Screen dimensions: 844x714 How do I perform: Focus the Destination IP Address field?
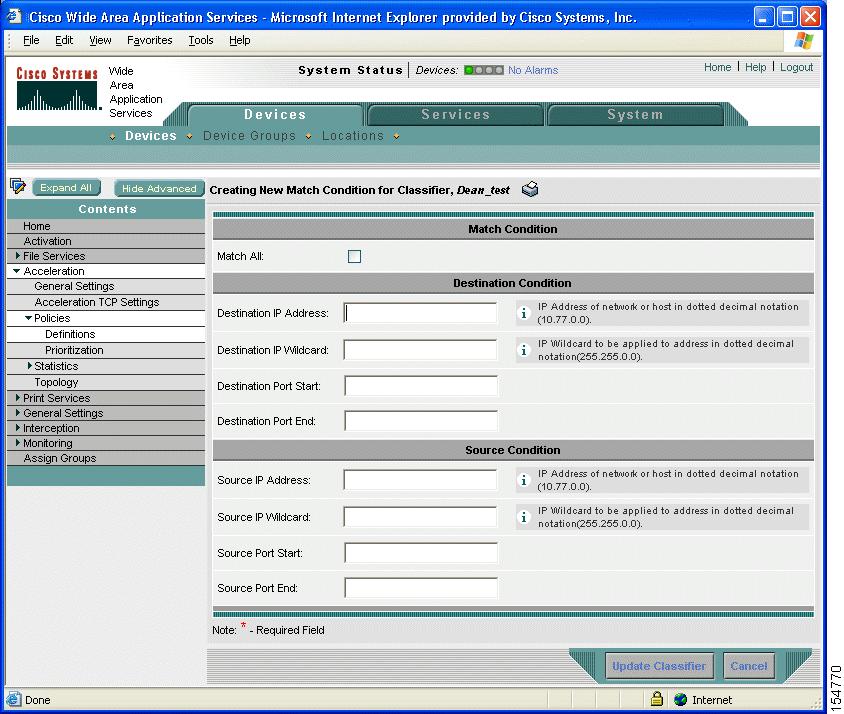[420, 313]
